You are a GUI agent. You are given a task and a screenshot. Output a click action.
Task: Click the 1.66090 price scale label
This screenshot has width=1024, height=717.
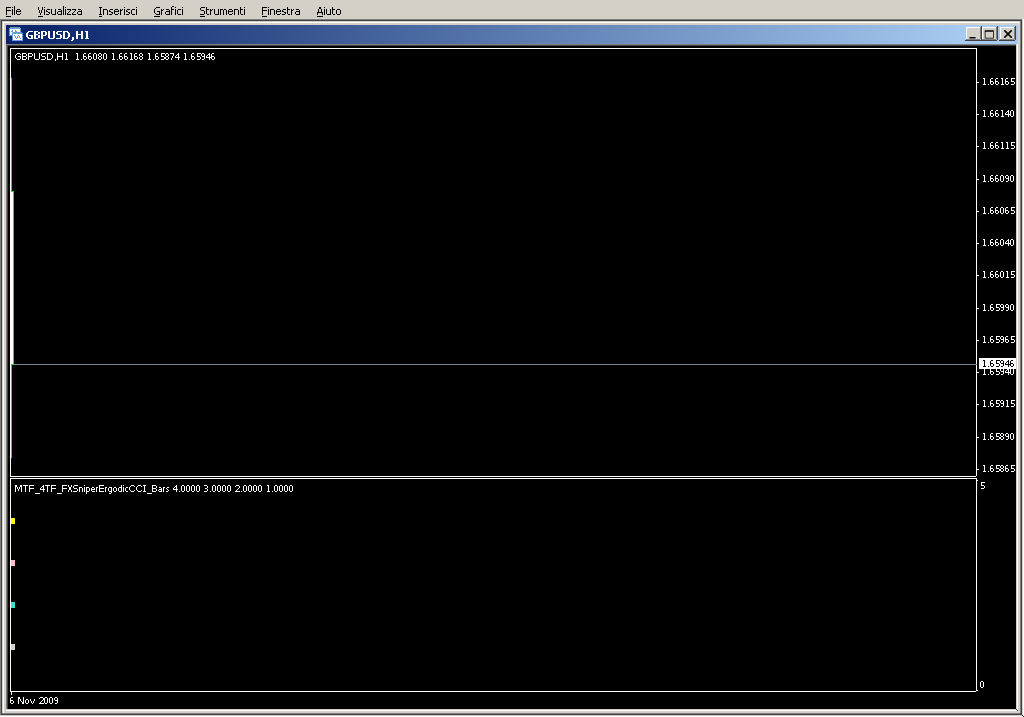click(x=999, y=178)
